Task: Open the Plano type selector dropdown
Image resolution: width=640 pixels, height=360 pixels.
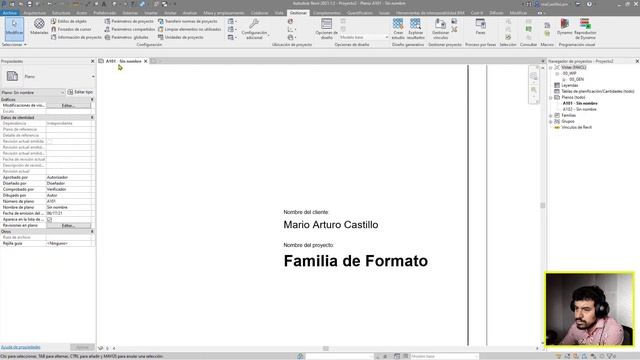Action: tap(93, 76)
